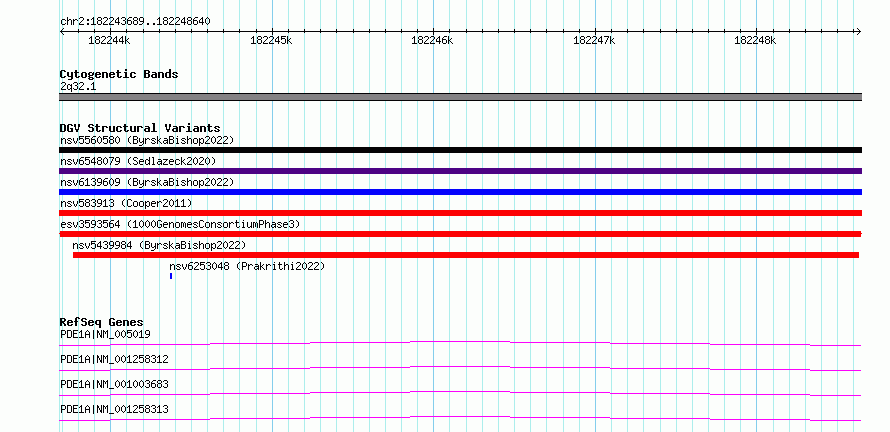Click the chr2:182243689..182248640 coordinate label
The height and width of the screenshot is (432, 890).
[x=135, y=21]
